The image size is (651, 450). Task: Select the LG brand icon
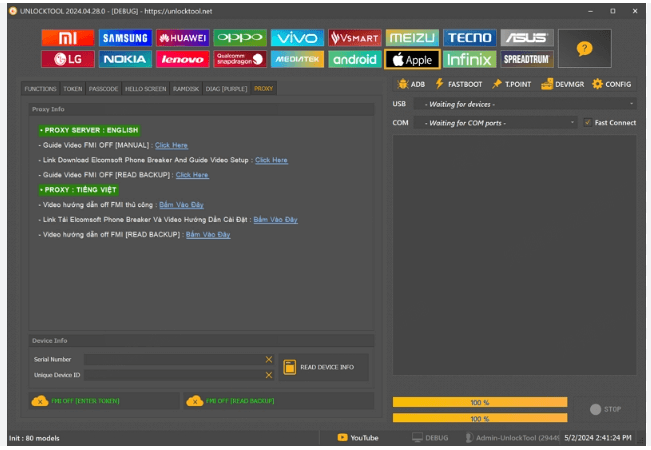point(68,59)
